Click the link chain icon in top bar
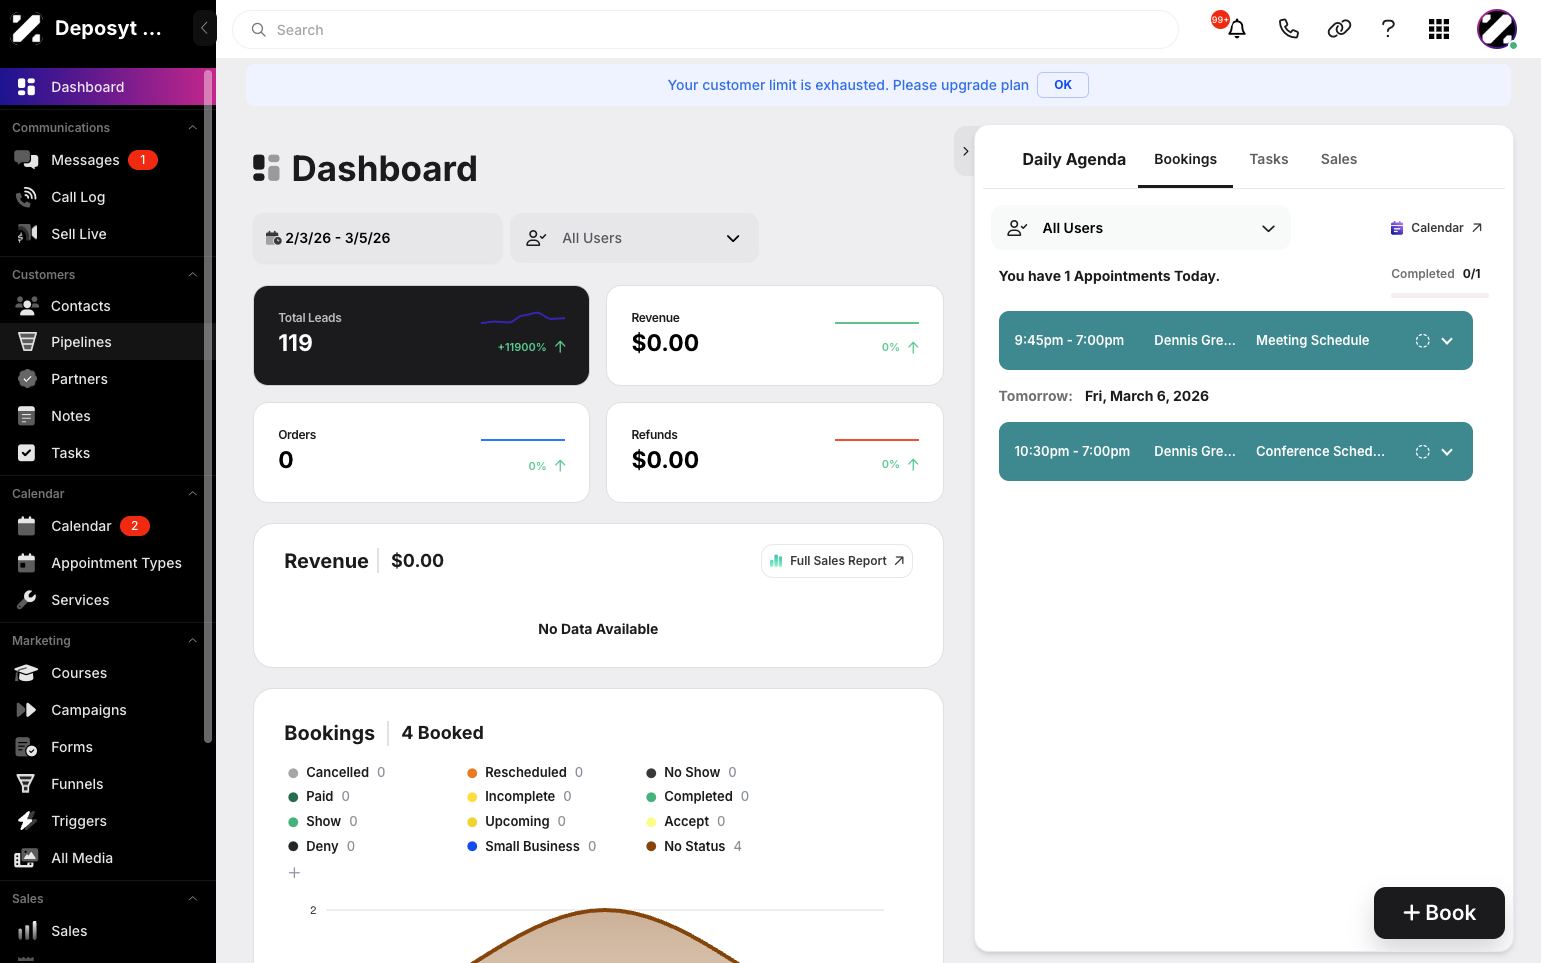Viewport: 1541px width, 963px height. point(1339,29)
